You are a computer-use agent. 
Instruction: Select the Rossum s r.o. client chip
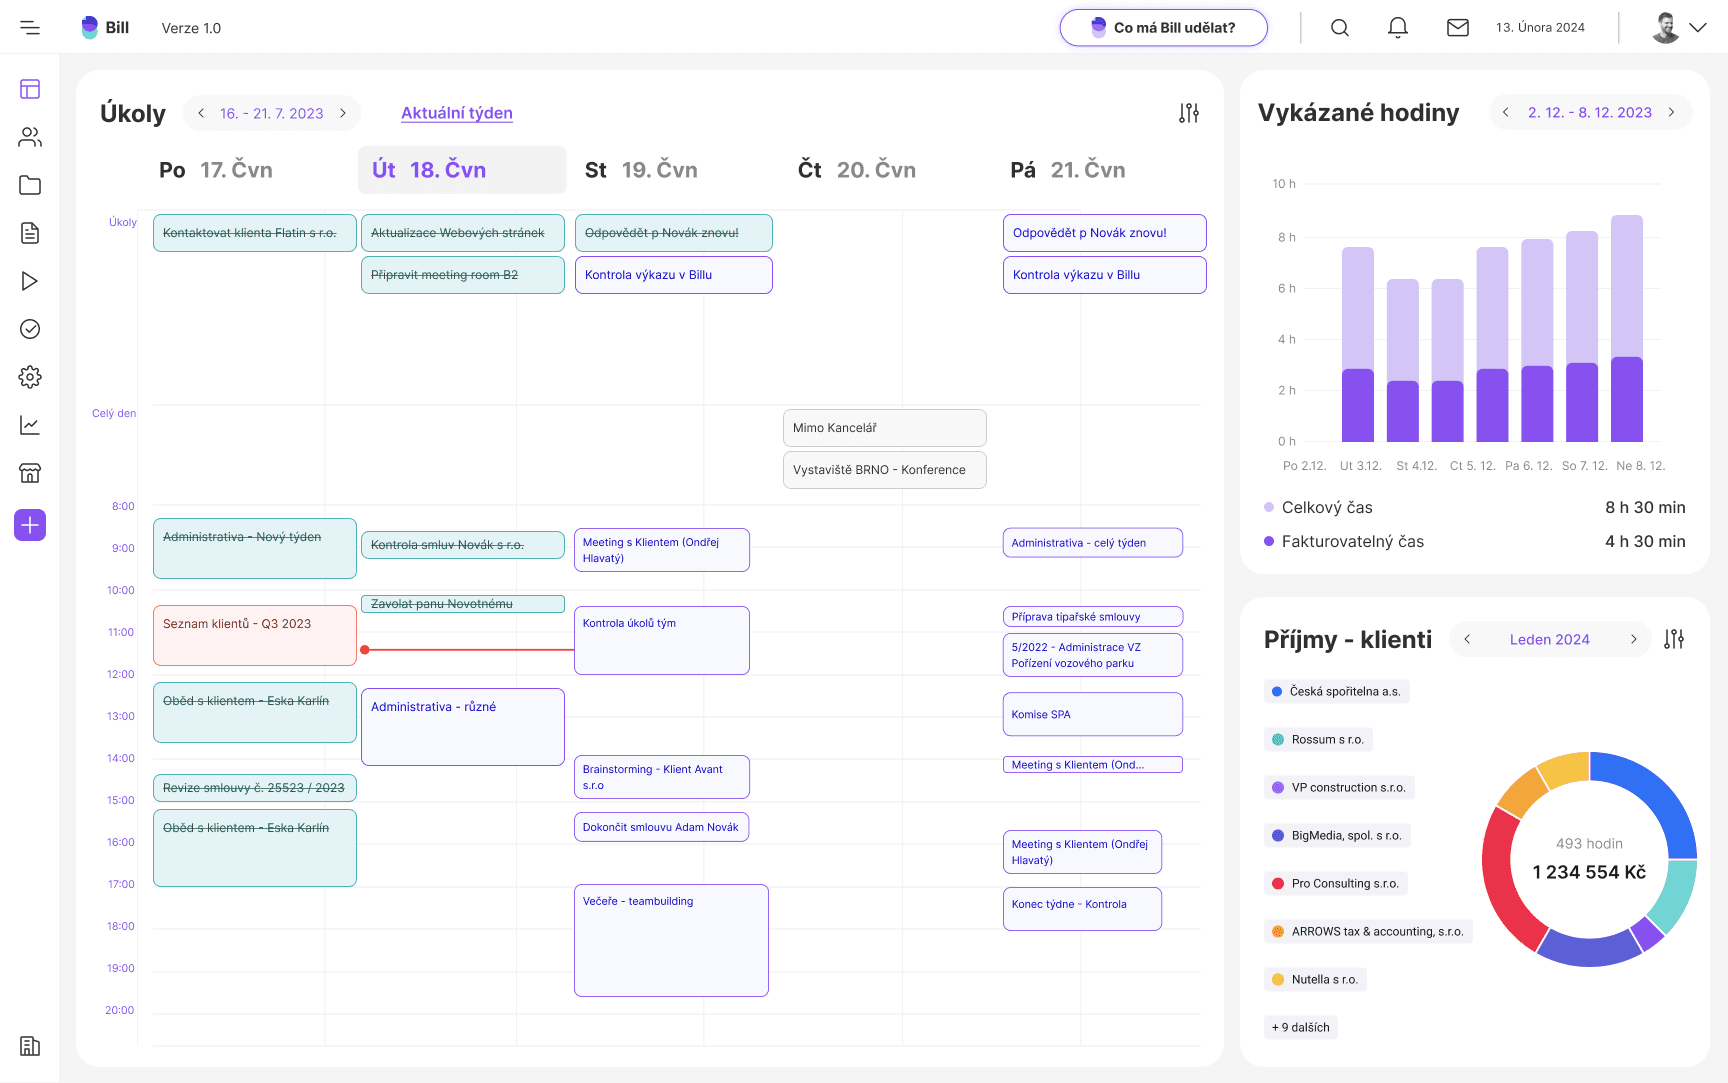click(1318, 739)
